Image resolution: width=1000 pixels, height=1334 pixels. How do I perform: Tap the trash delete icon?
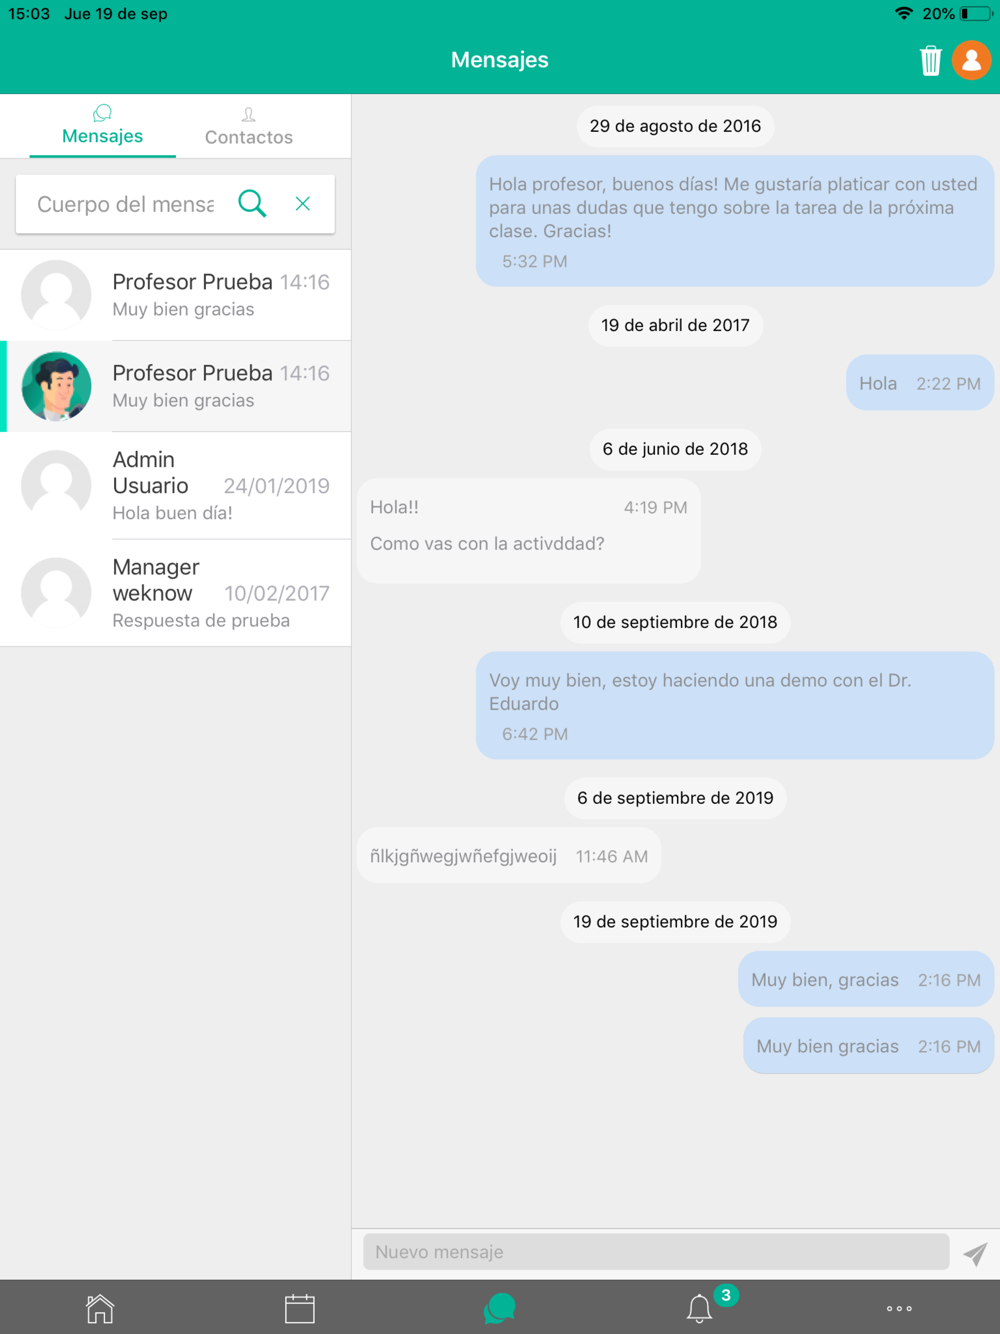(930, 60)
